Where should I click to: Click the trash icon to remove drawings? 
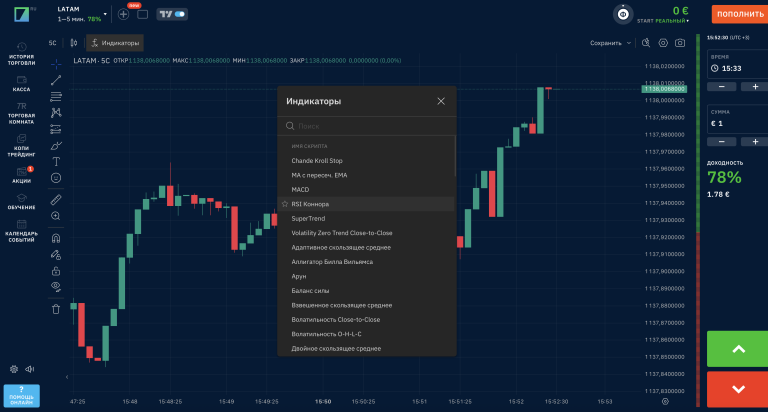tap(56, 309)
